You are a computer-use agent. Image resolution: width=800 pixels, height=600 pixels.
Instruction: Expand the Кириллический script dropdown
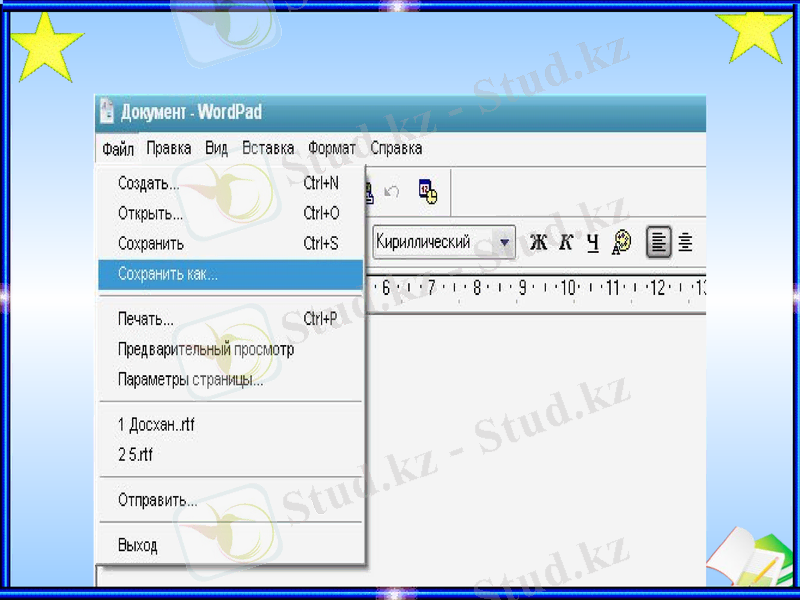click(x=506, y=242)
